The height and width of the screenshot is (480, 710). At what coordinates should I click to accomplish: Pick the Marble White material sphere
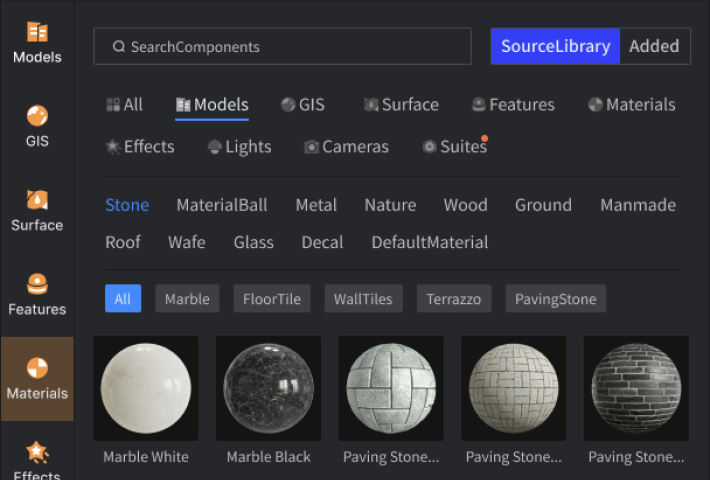[x=146, y=389]
